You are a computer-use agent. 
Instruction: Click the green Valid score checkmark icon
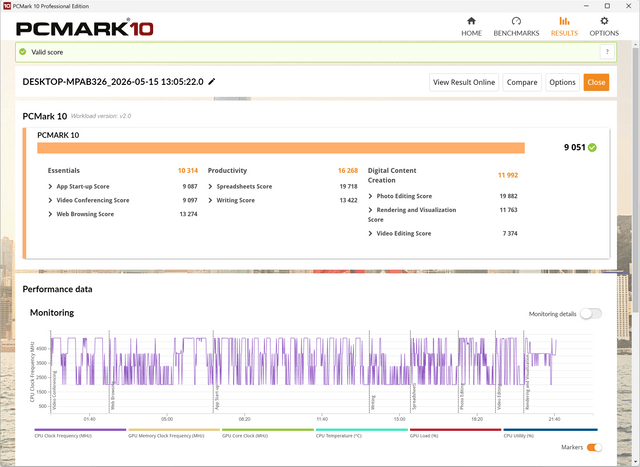pyautogui.click(x=23, y=52)
